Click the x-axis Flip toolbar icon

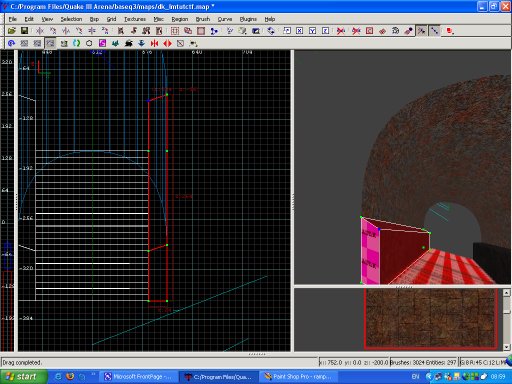pos(40,31)
